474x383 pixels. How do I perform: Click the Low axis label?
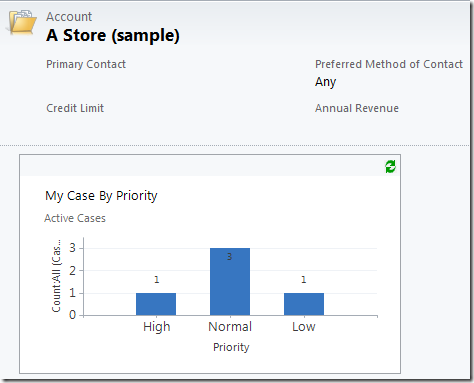[x=304, y=327]
